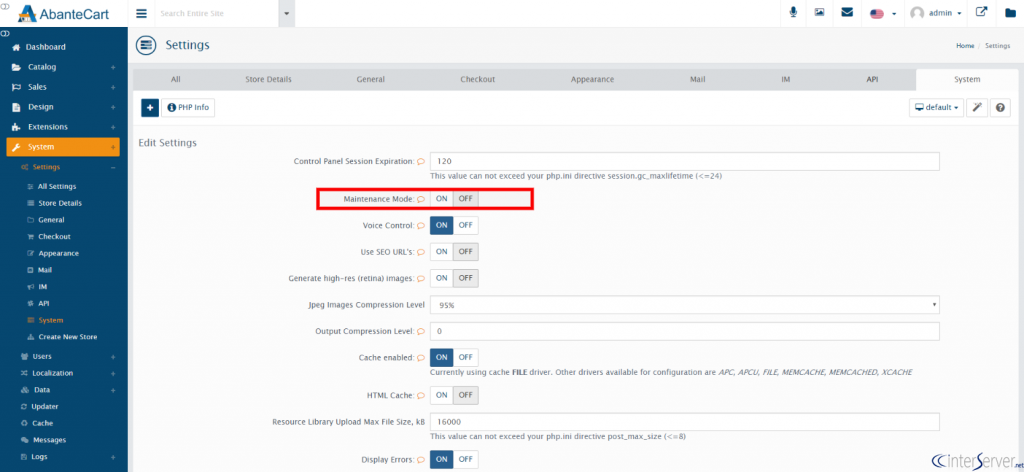Screen dimensions: 1024x472
Task: Expand the Logs sidebar menu
Action: click(x=68, y=457)
